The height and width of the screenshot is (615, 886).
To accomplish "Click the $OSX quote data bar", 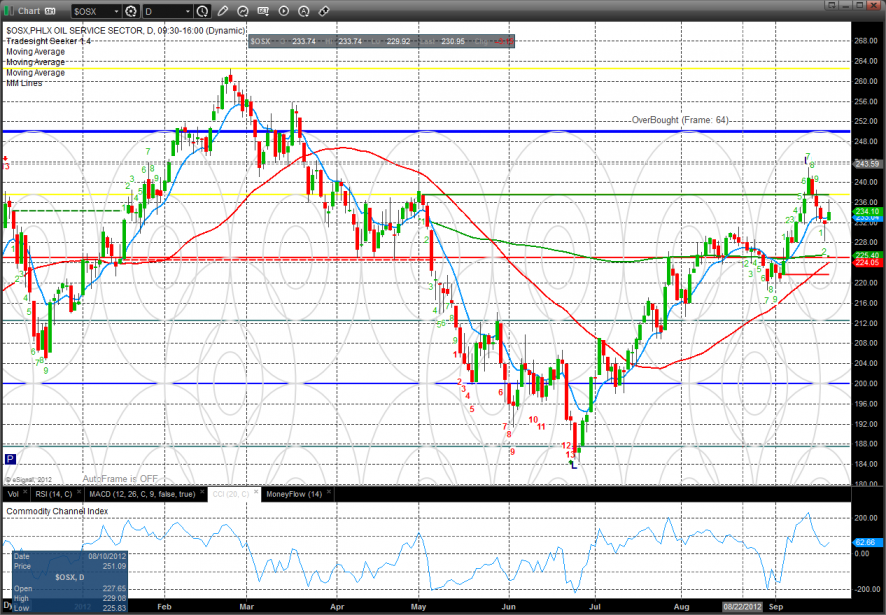I will 381,41.
